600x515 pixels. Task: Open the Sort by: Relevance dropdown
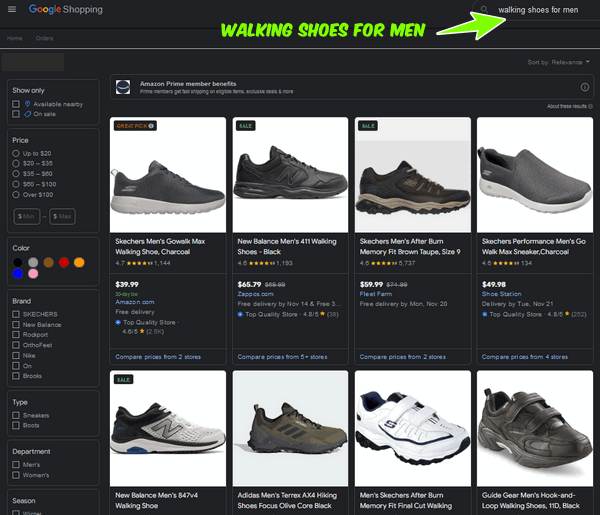tap(559, 62)
